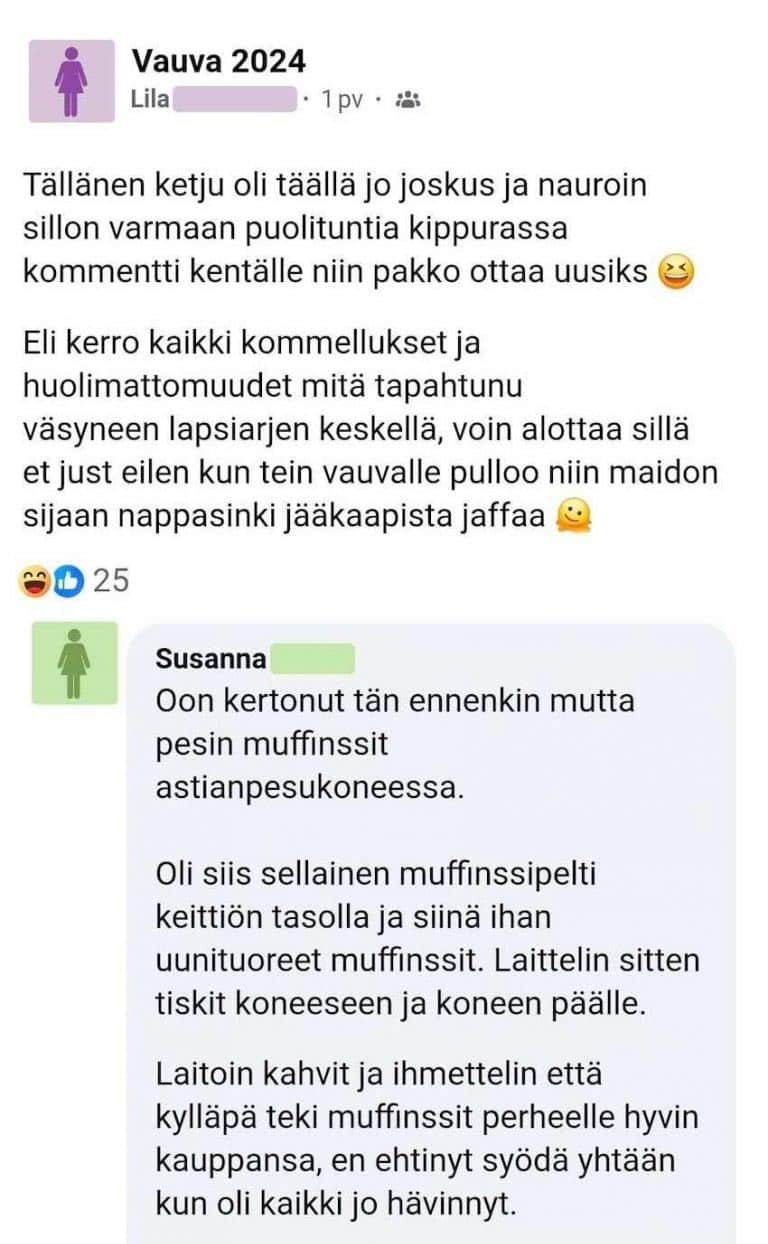This screenshot has width=768, height=1244.
Task: Click the word 'astianpesukoneessa' in Susanna's comment
Action: click(310, 788)
